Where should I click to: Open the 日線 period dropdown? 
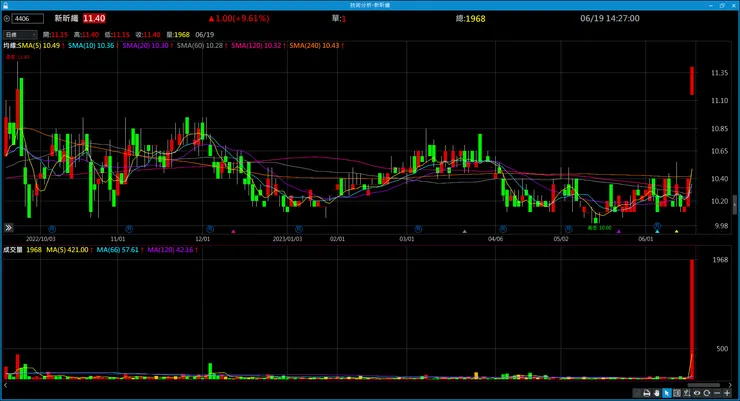point(20,34)
